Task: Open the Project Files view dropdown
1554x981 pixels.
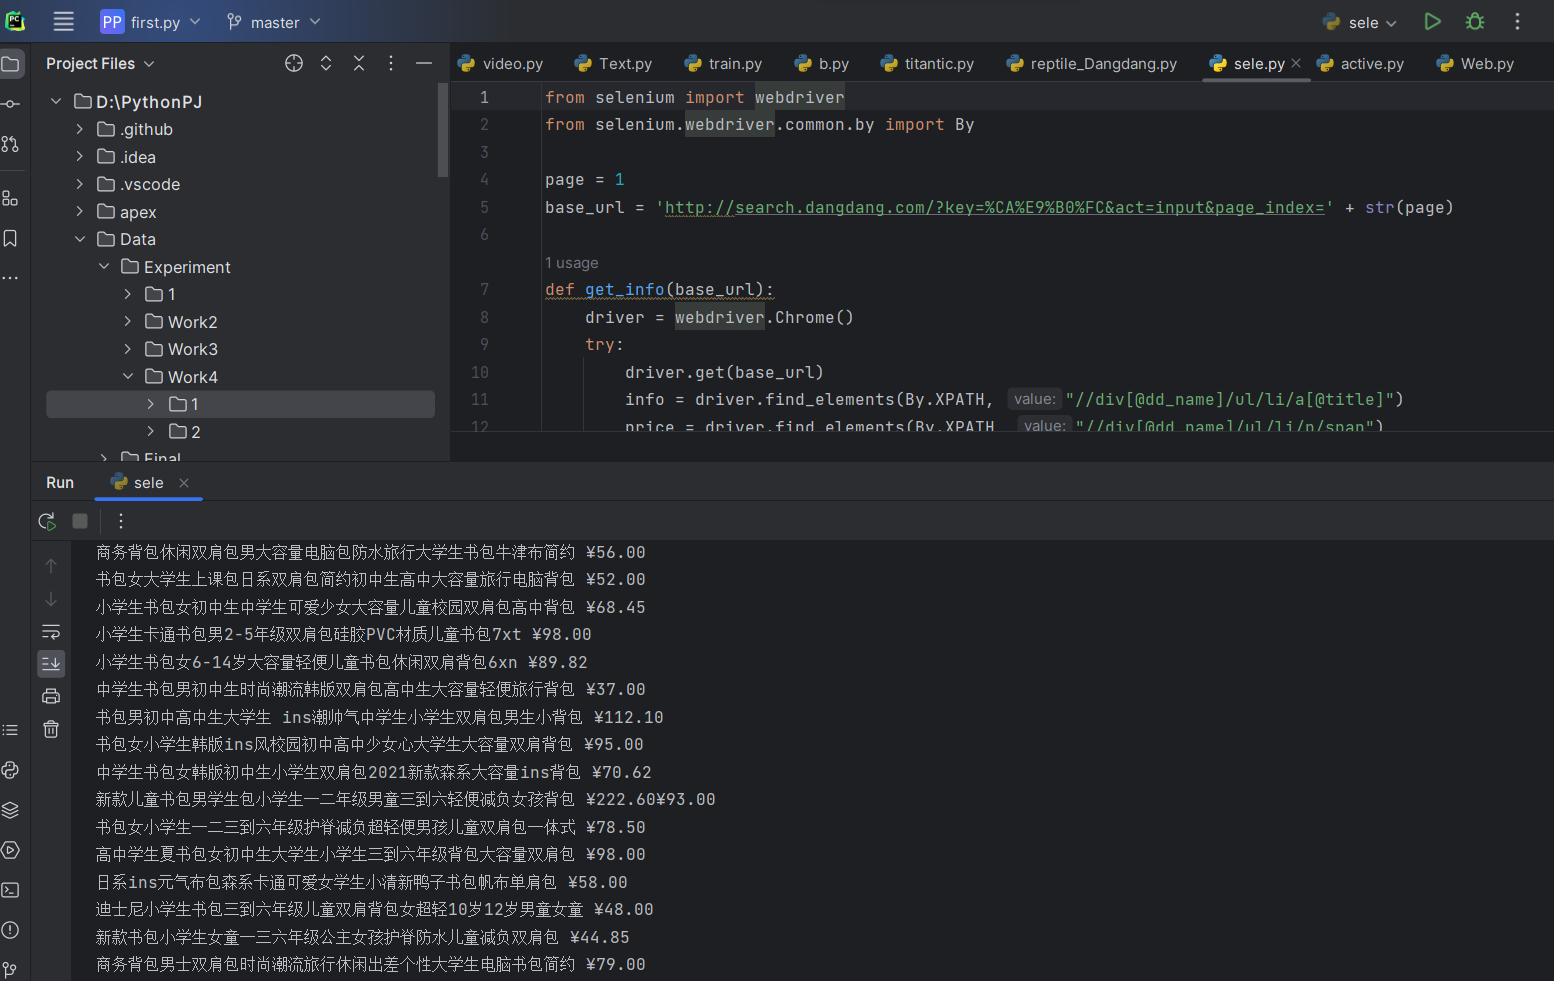Action: pyautogui.click(x=100, y=63)
